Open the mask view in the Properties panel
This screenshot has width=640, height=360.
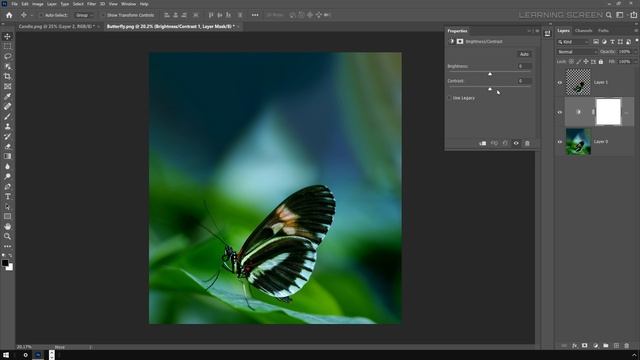point(460,41)
